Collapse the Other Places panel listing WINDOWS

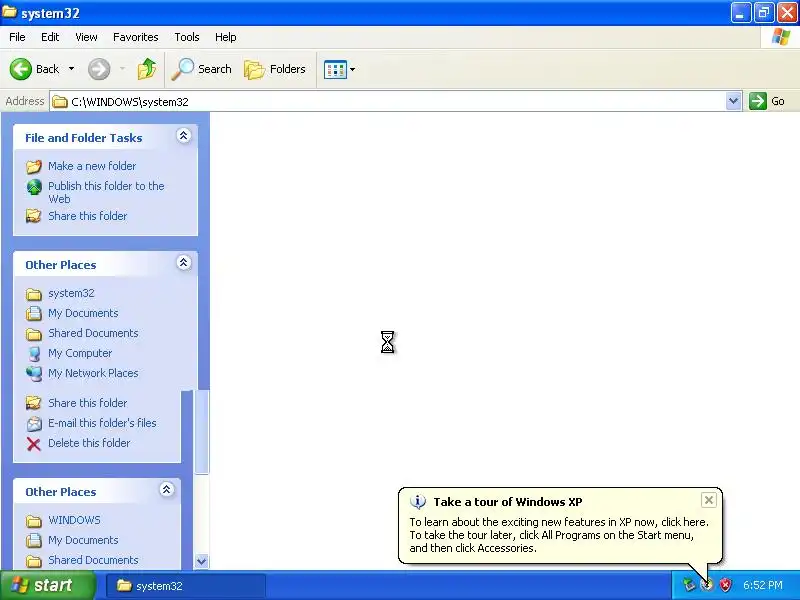pyautogui.click(x=166, y=490)
